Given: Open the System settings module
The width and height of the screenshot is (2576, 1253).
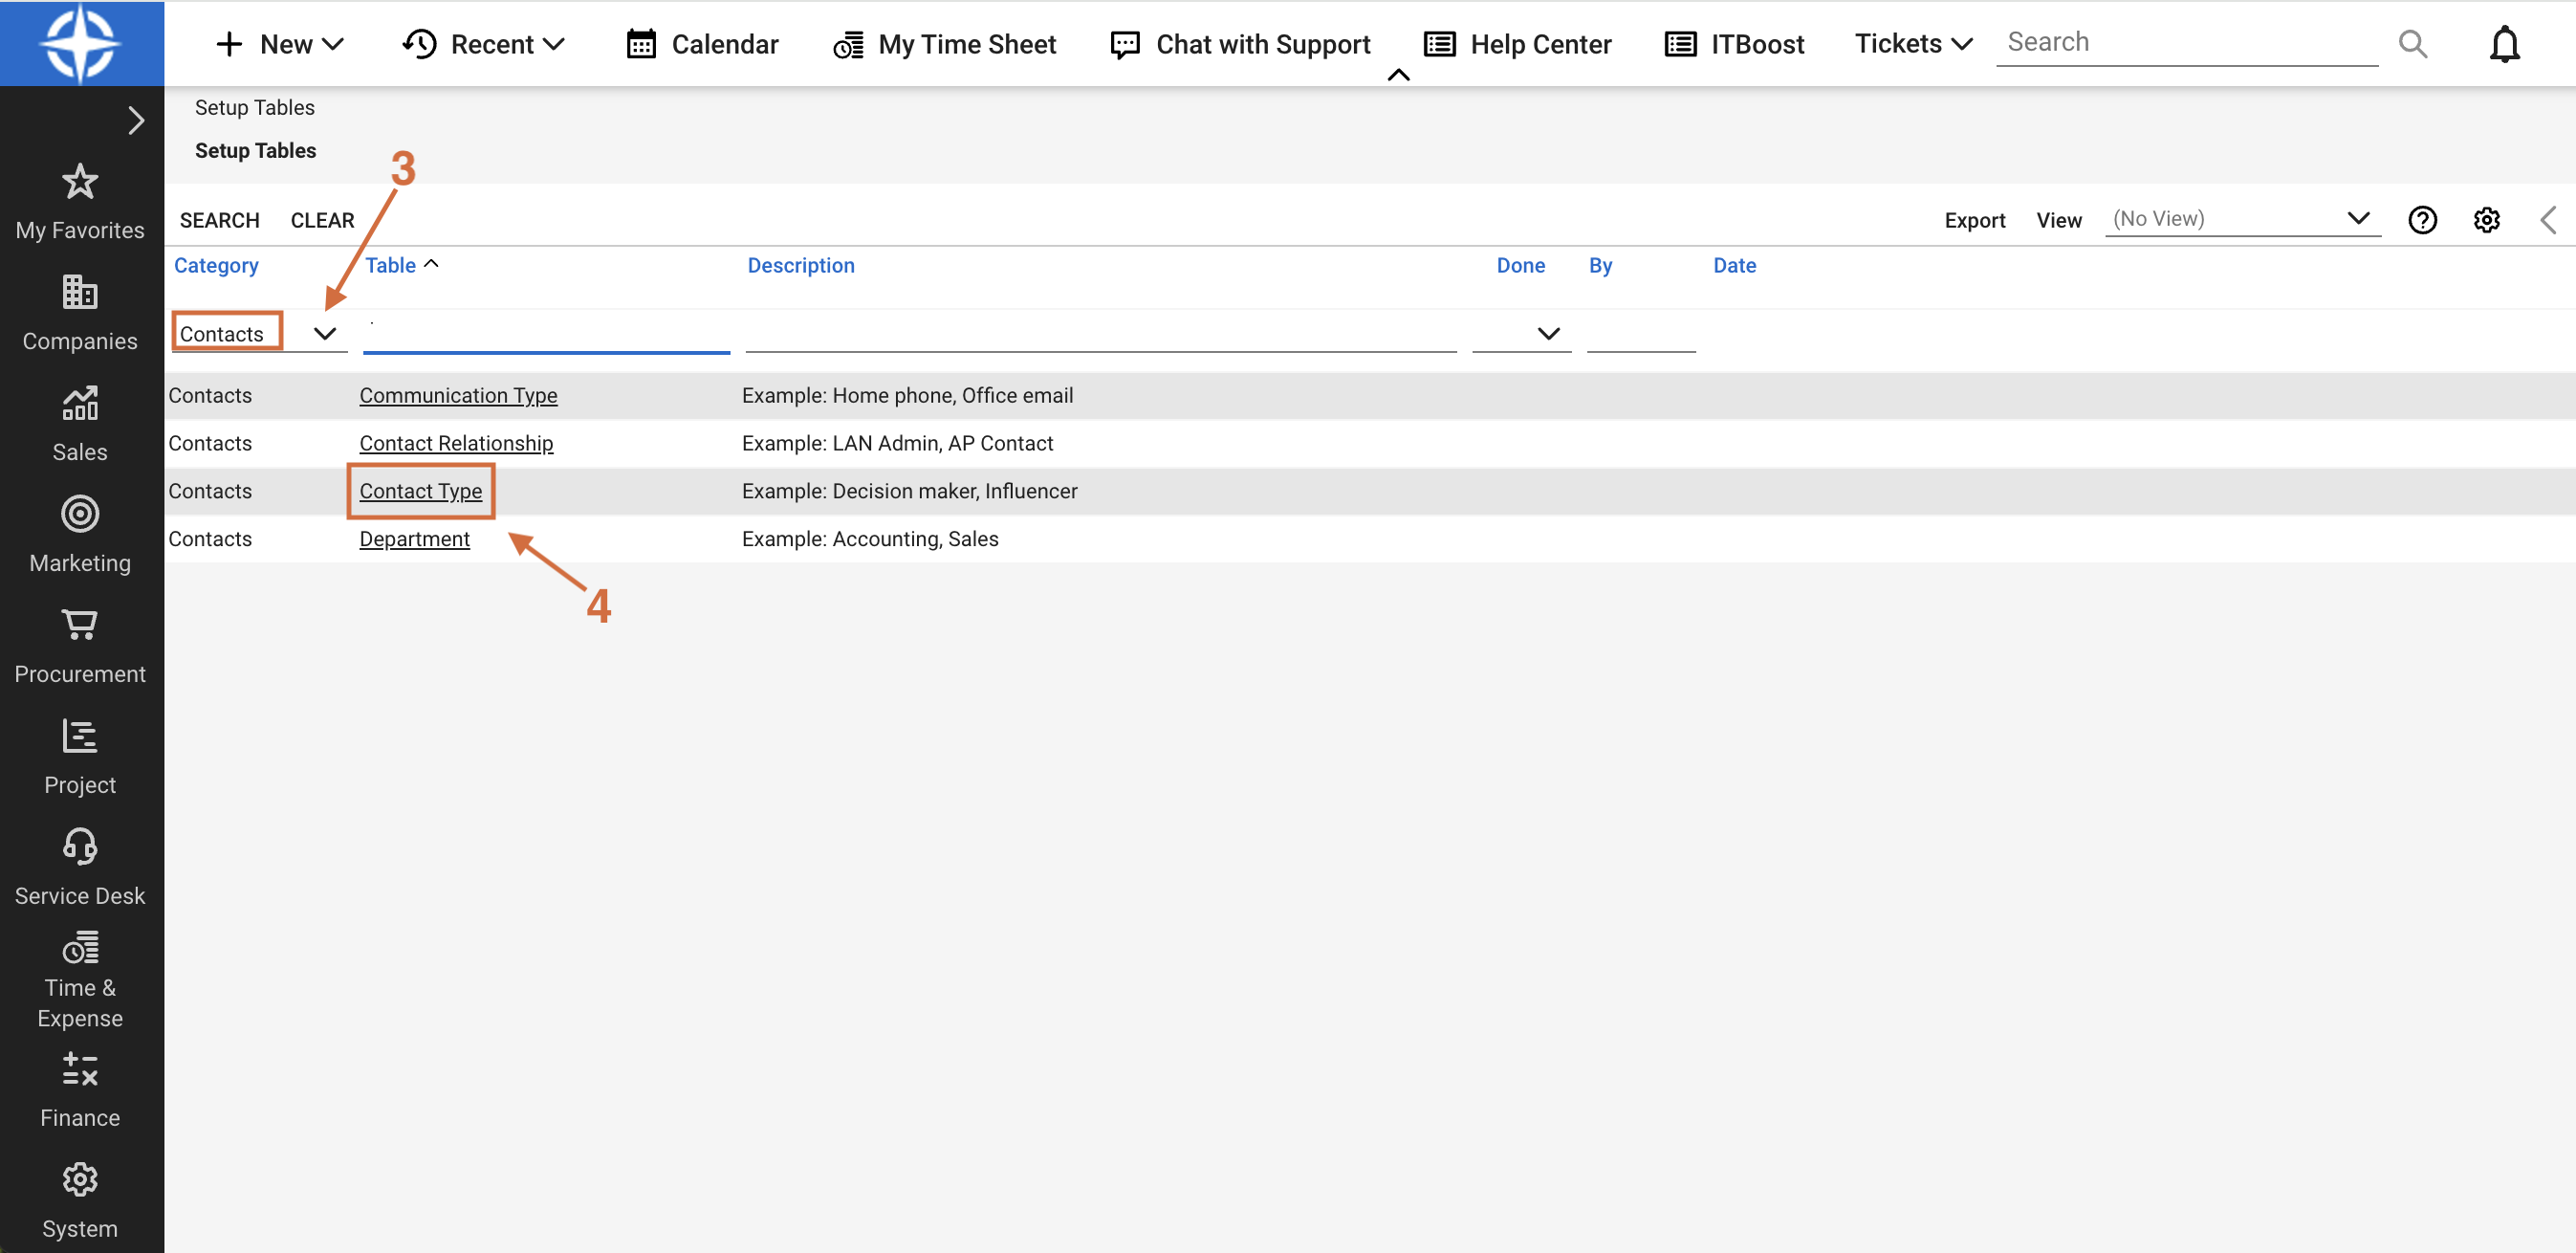Looking at the screenshot, I should (80, 1195).
